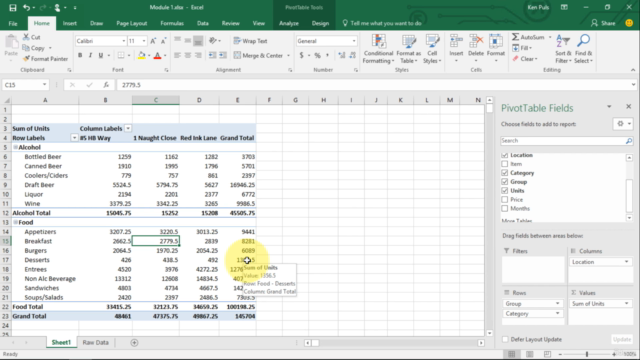Screen dimensions: 640x360
Task: Toggle Italic formatting
Action: pyautogui.click(x=90, y=56)
